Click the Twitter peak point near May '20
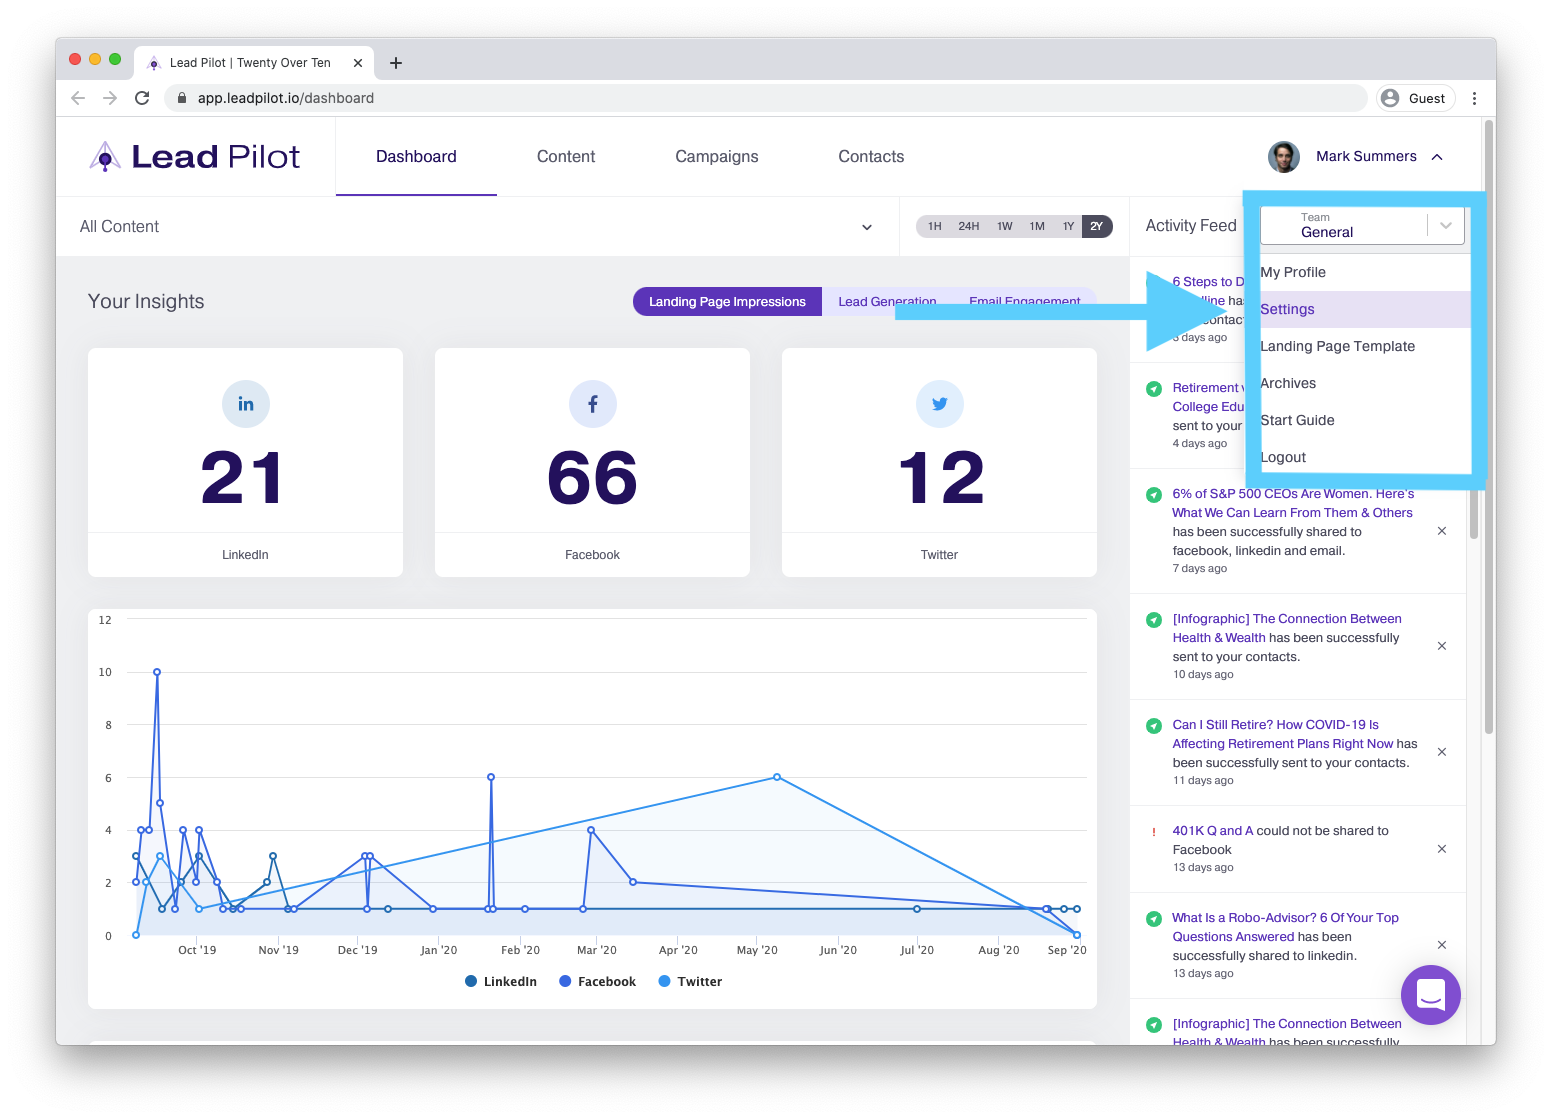 point(777,777)
